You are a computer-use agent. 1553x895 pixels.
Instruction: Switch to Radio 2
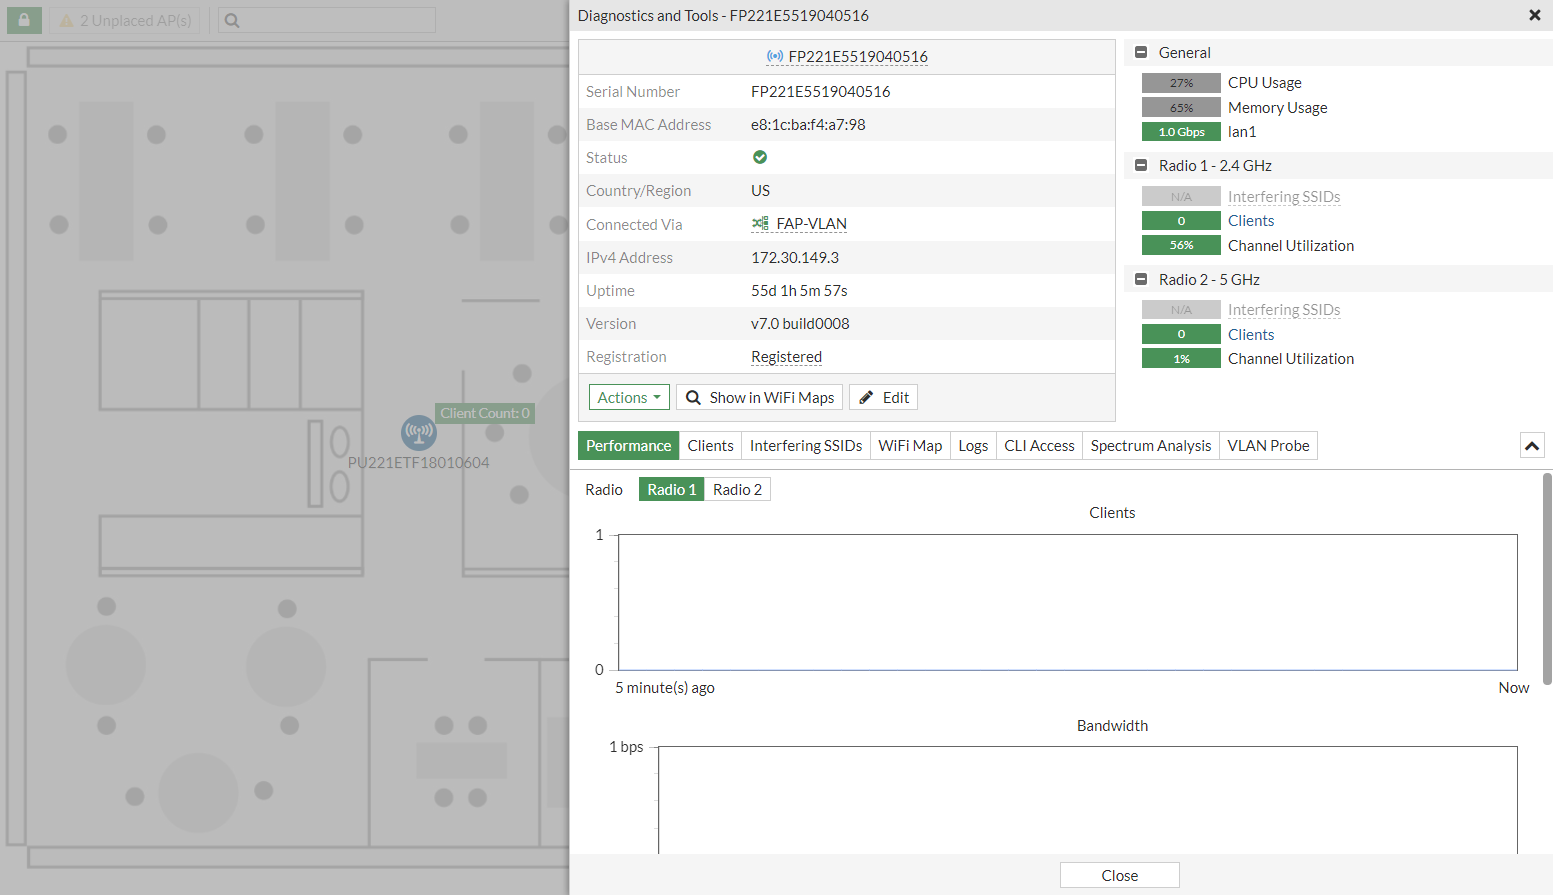(737, 489)
